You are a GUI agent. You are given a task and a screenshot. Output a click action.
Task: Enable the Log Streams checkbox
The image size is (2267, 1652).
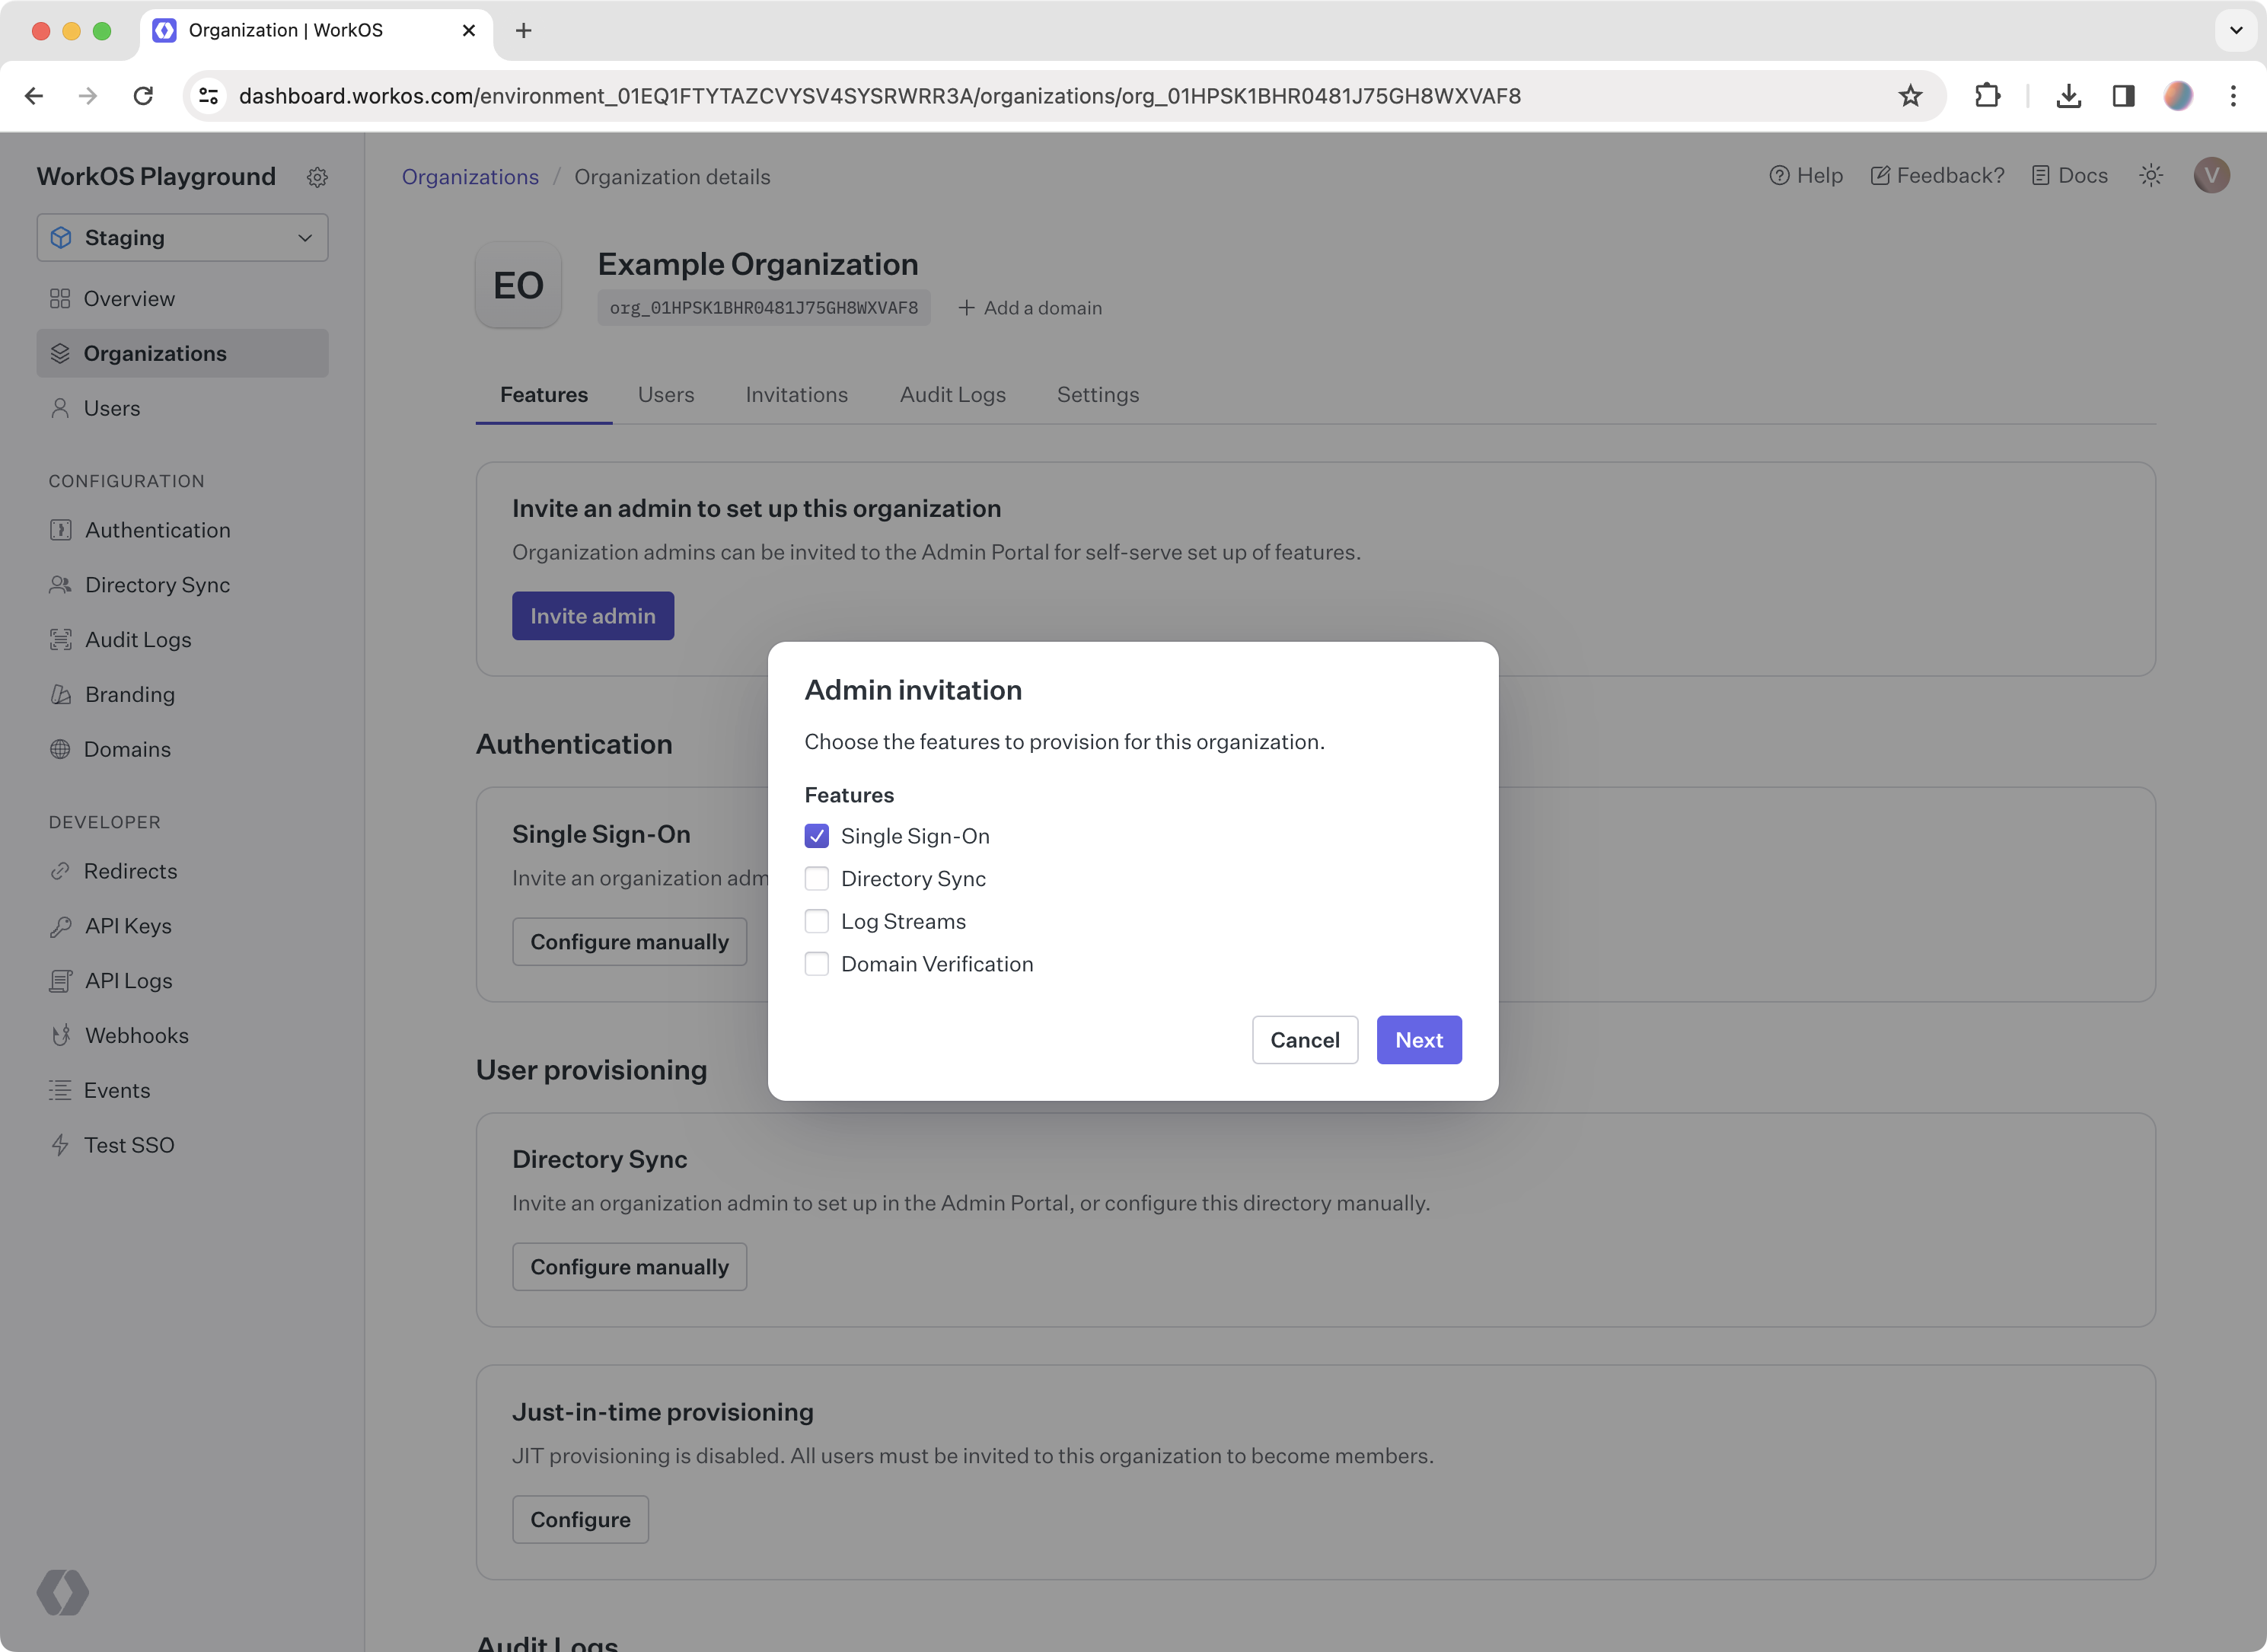(815, 920)
